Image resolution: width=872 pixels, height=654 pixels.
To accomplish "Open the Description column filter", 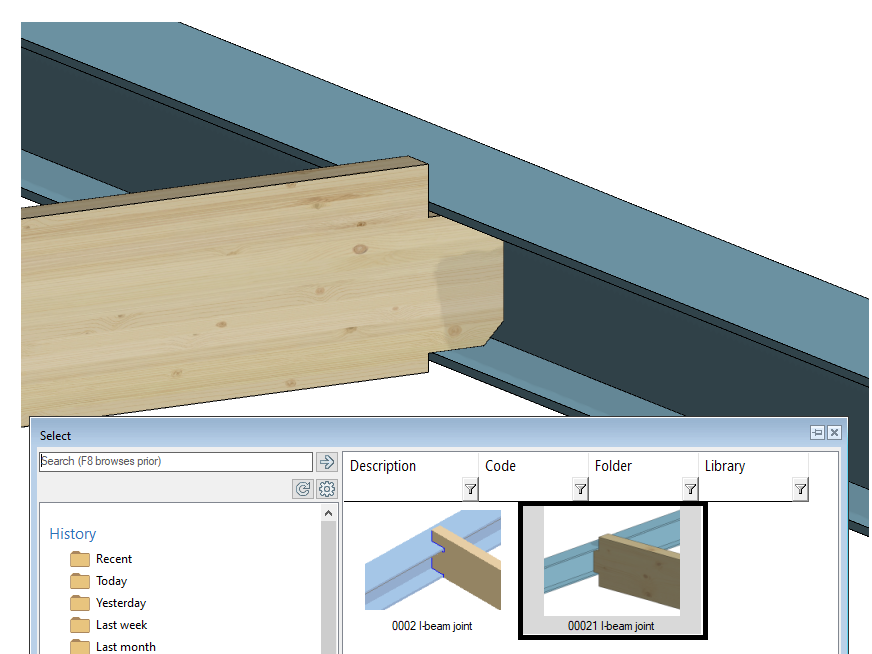I will [x=470, y=489].
